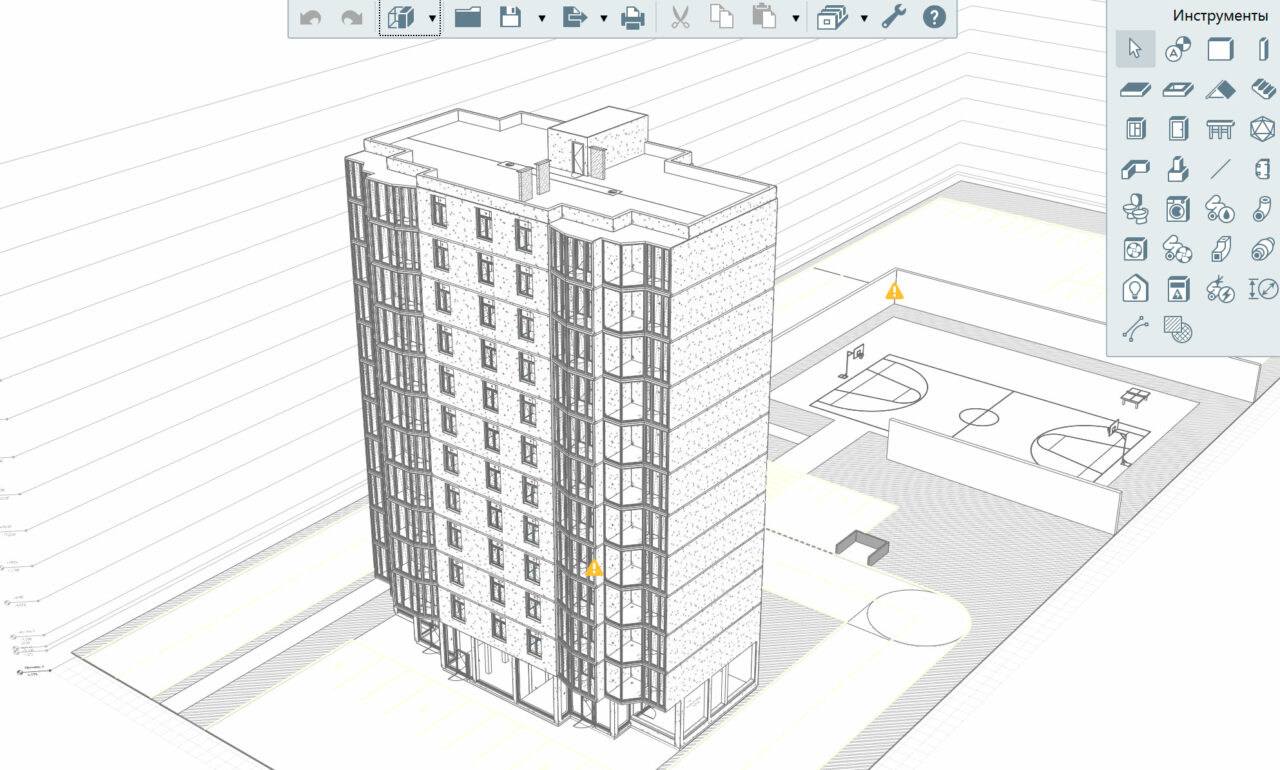Click the warning marker on the building facade

[x=594, y=568]
